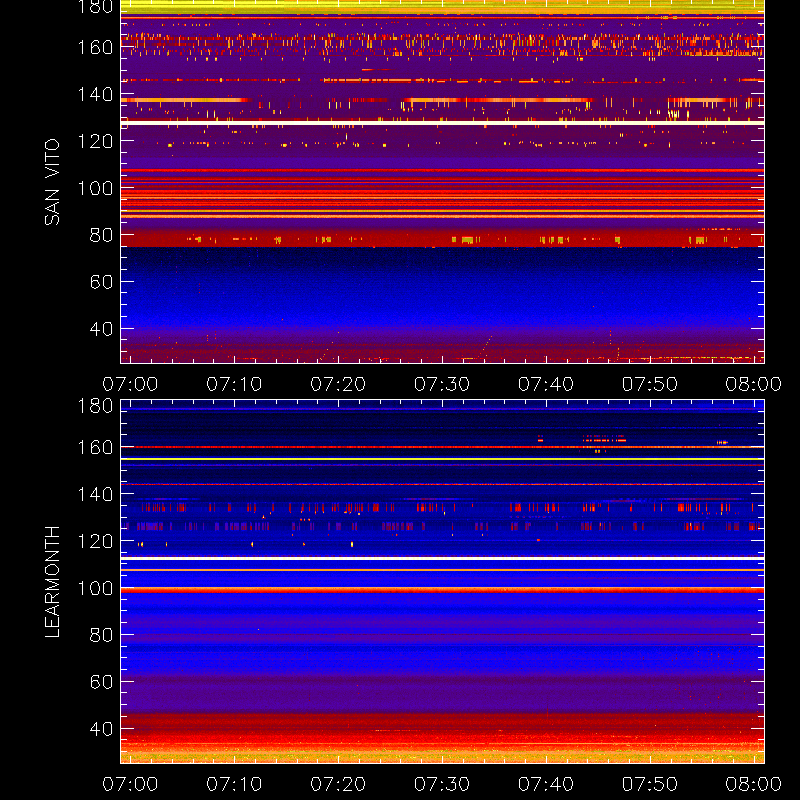The width and height of the screenshot is (800, 800).
Task: Choose the 80 frequency label on Learmonth axis
Action: [x=101, y=635]
